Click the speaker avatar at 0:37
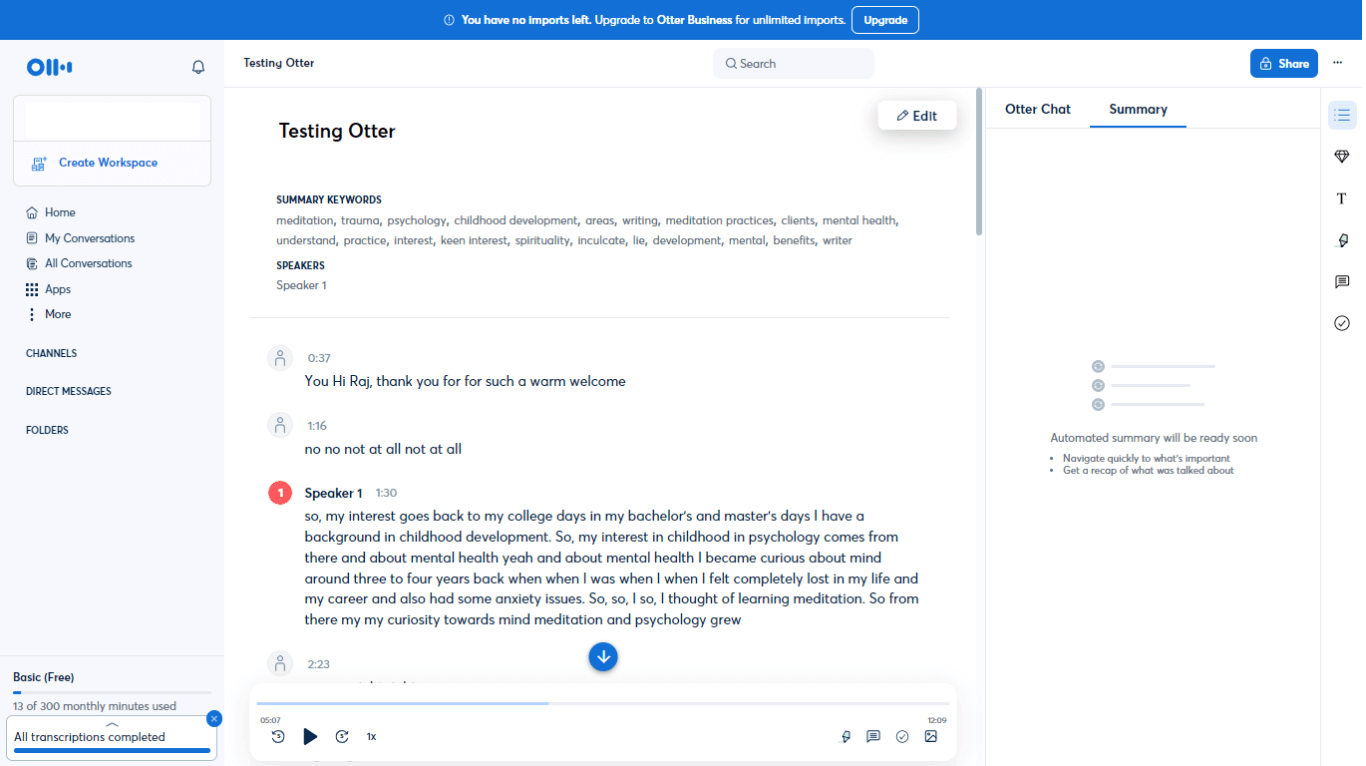Image resolution: width=1366 pixels, height=766 pixels. [x=280, y=358]
